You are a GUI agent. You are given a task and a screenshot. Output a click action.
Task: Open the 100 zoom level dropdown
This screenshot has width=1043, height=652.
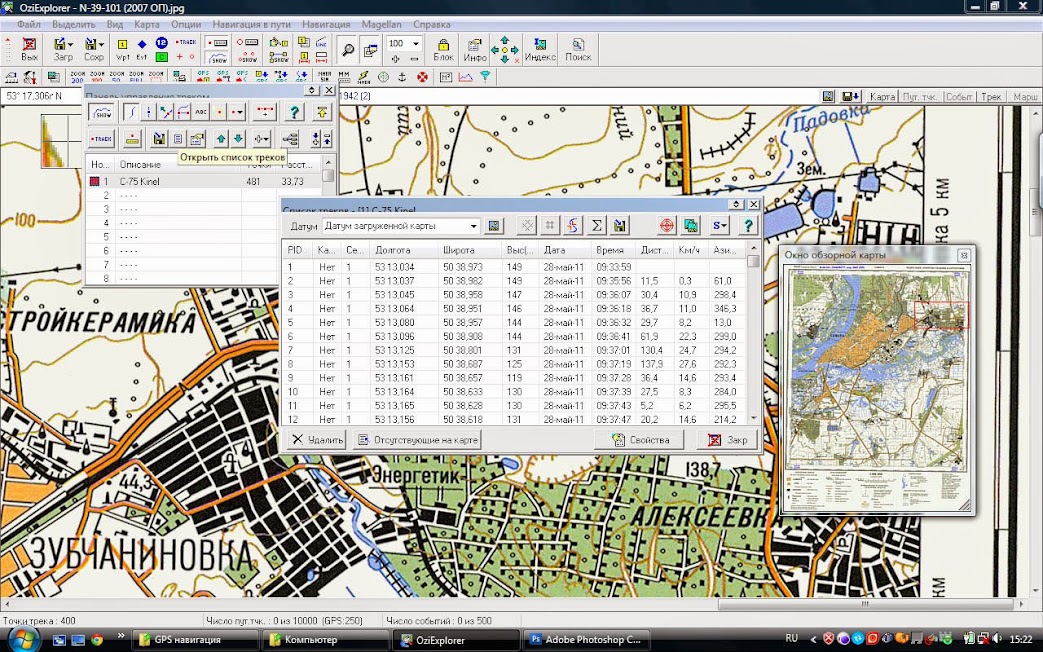[415, 44]
